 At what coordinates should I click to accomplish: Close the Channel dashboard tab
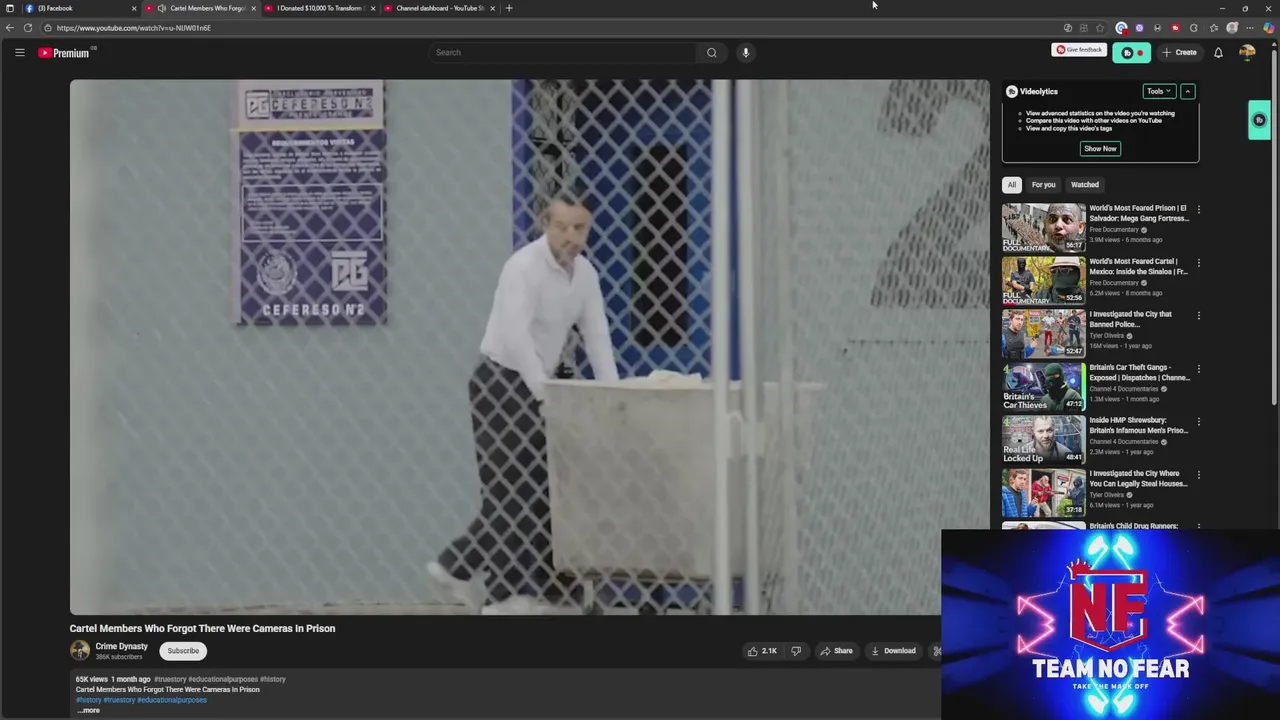pyautogui.click(x=492, y=8)
